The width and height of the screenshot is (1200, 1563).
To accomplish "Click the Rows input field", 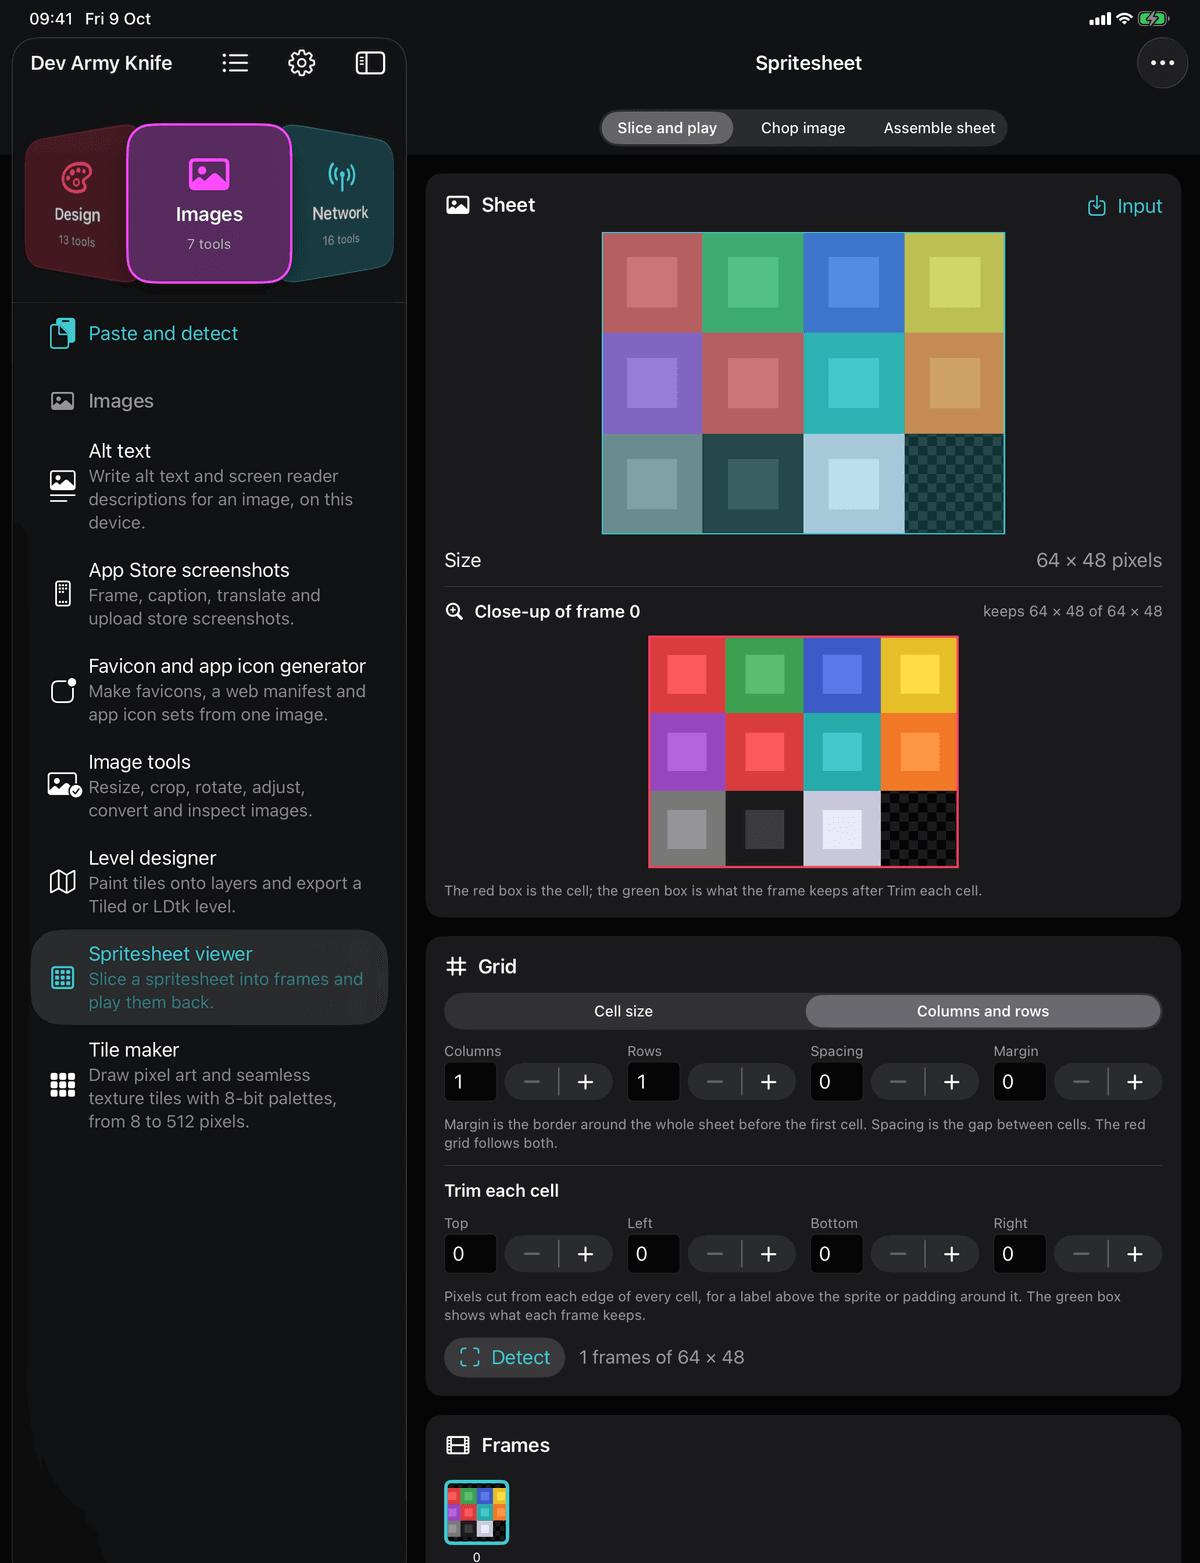I will pos(653,1082).
